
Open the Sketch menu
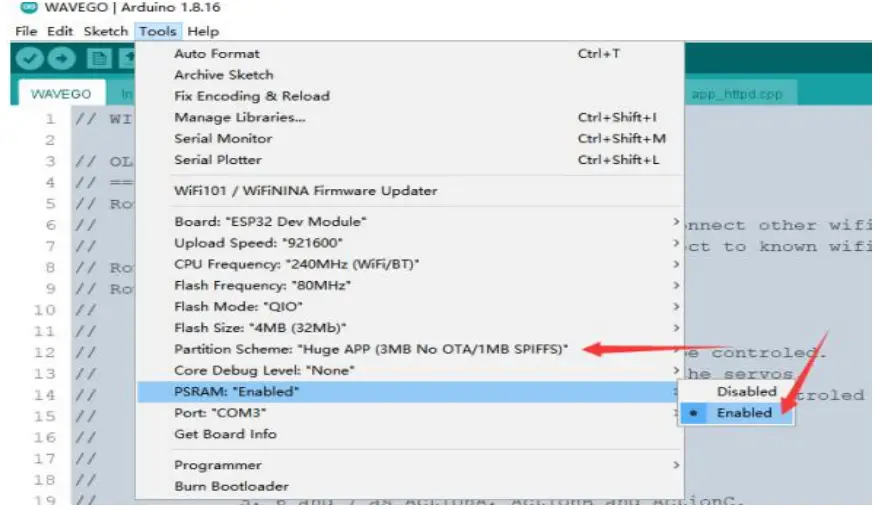coord(106,31)
